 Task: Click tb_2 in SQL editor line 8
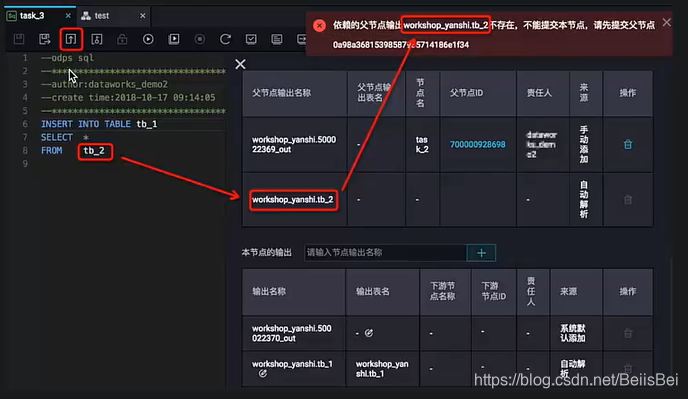[94, 151]
